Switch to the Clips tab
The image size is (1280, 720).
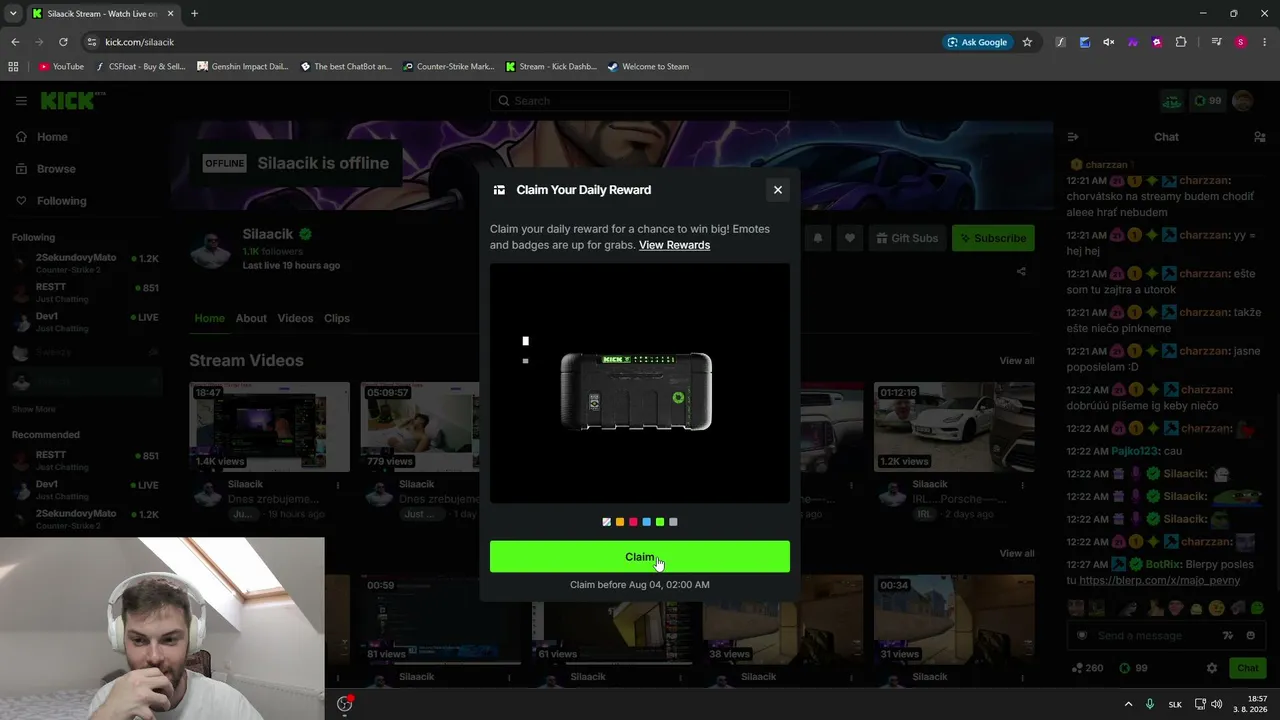(x=337, y=318)
